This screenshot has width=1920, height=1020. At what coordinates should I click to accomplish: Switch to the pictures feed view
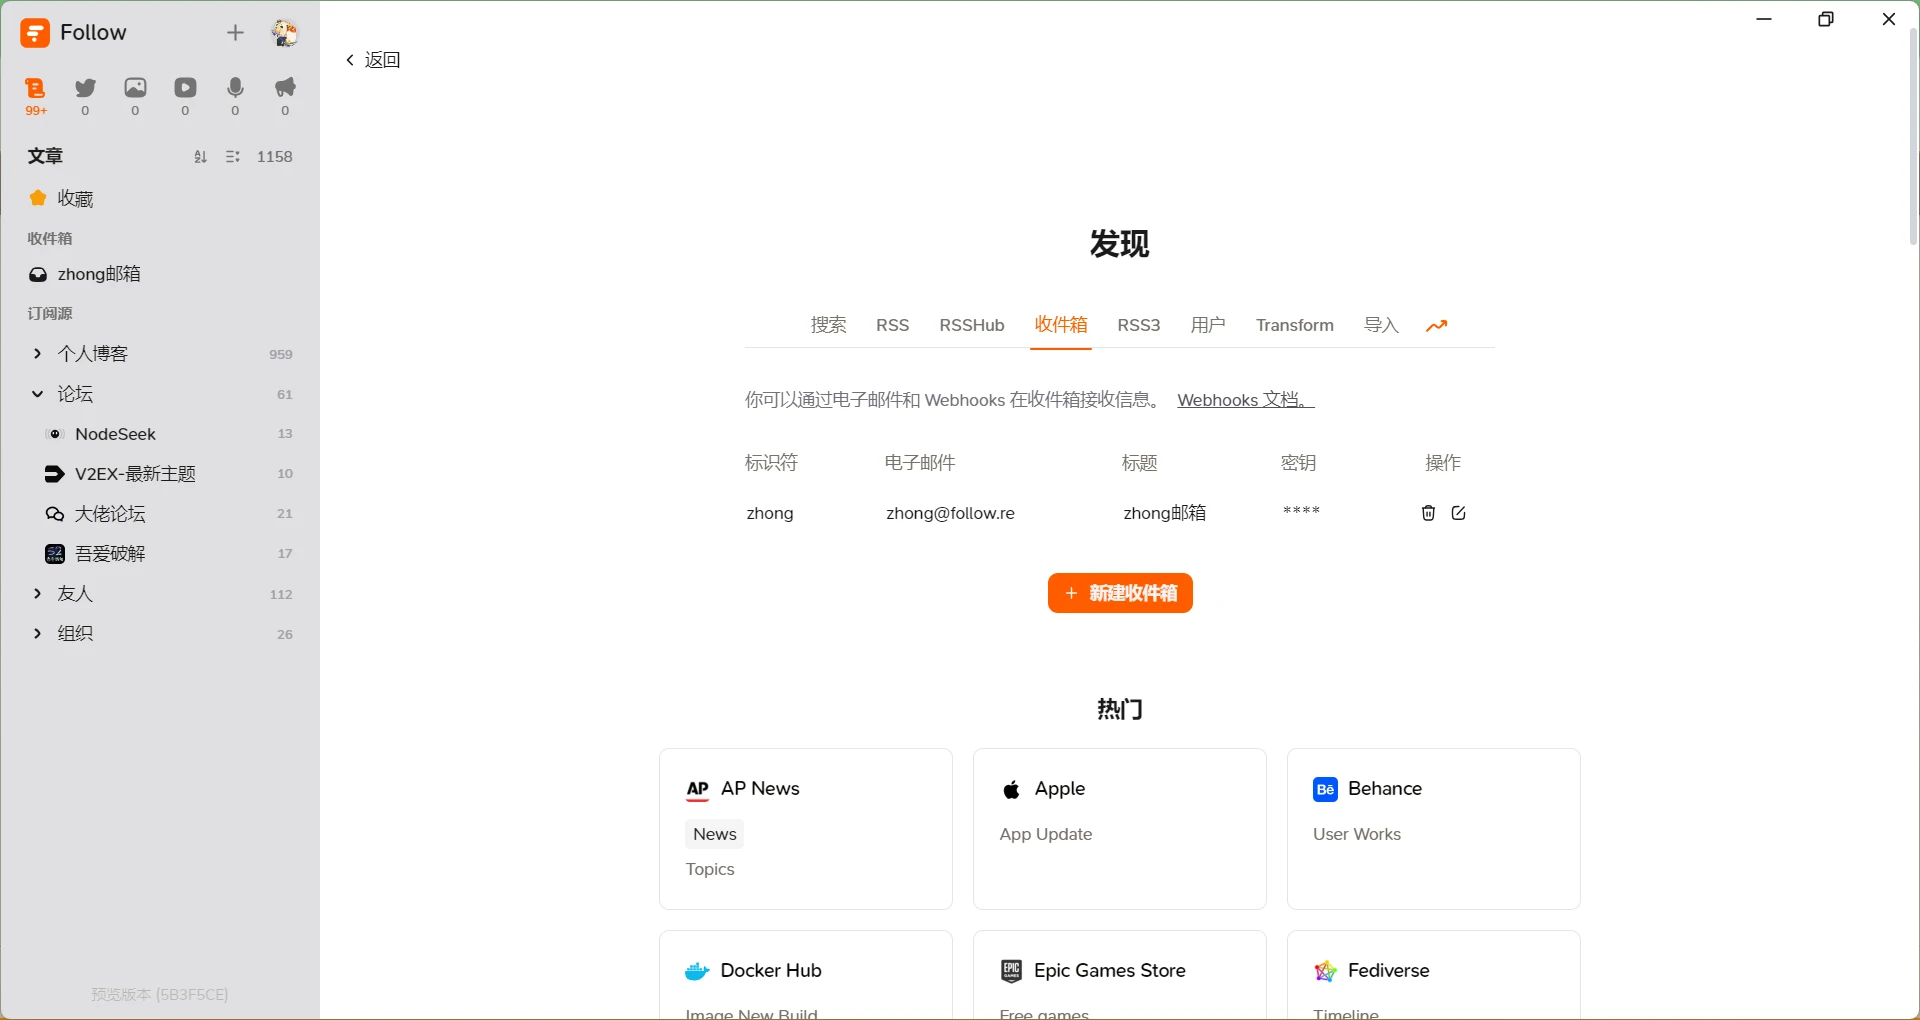[135, 89]
